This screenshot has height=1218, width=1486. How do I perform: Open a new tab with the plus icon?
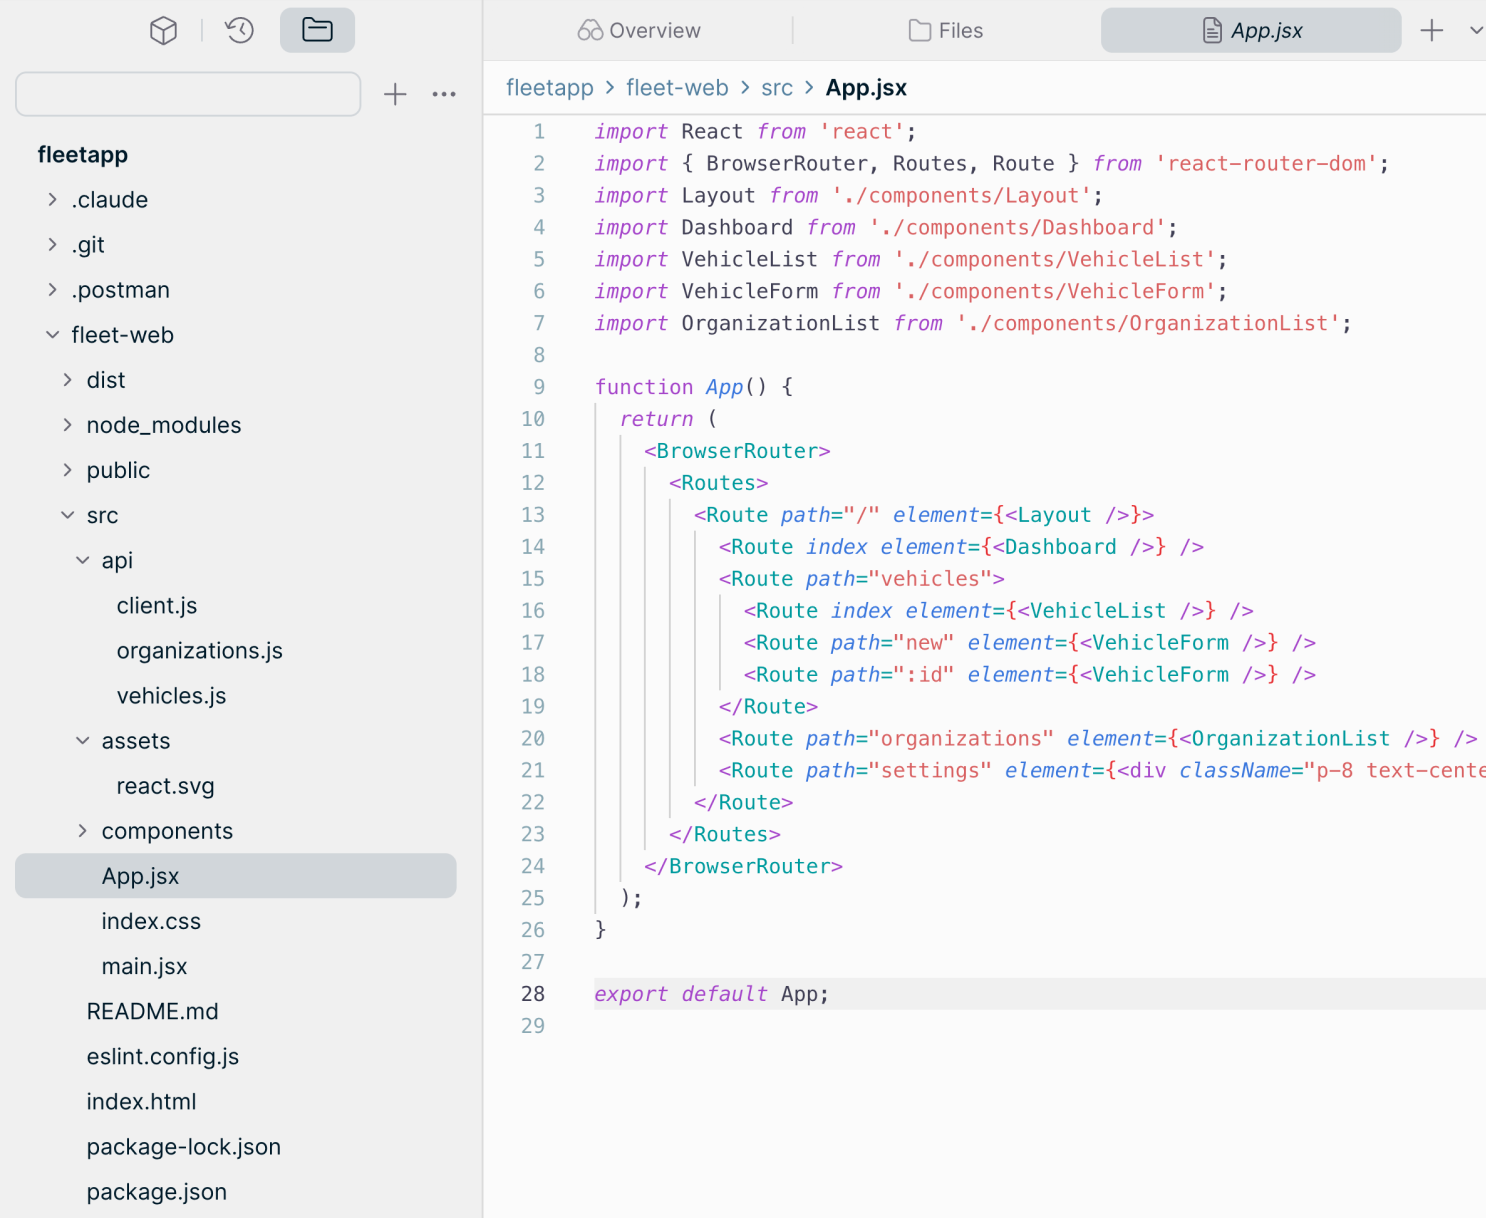point(1431,30)
